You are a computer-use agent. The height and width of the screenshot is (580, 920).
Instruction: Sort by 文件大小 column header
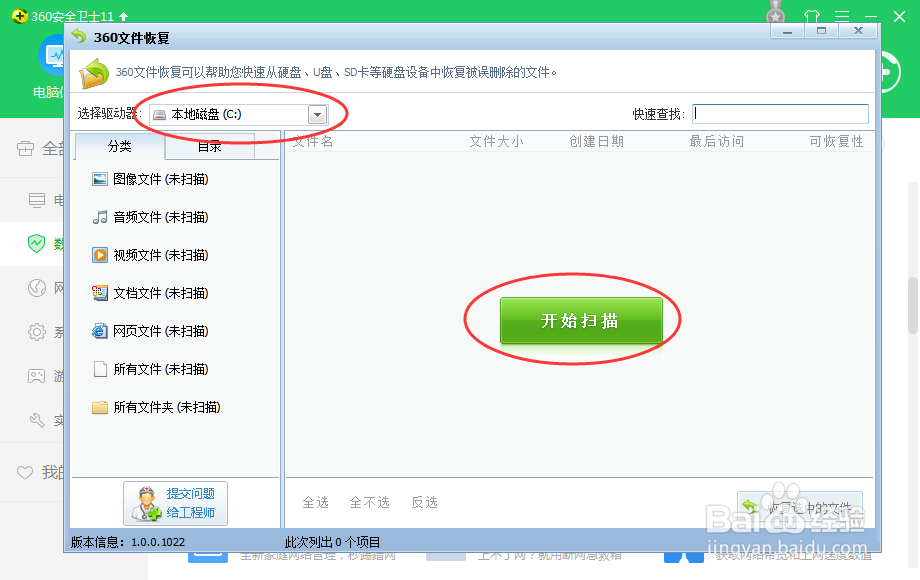click(x=496, y=141)
